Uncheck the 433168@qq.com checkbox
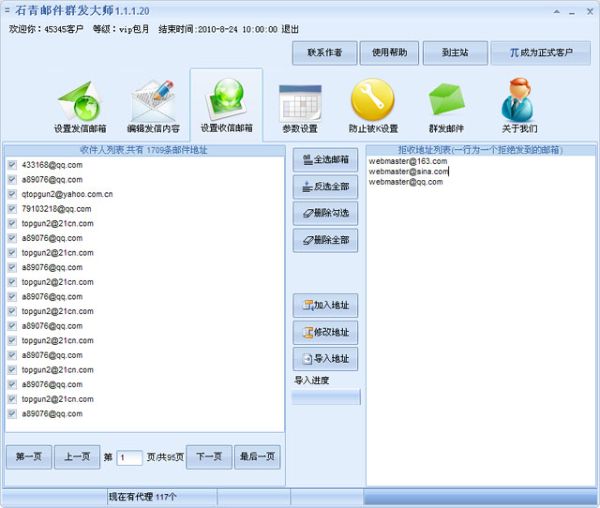 point(12,165)
